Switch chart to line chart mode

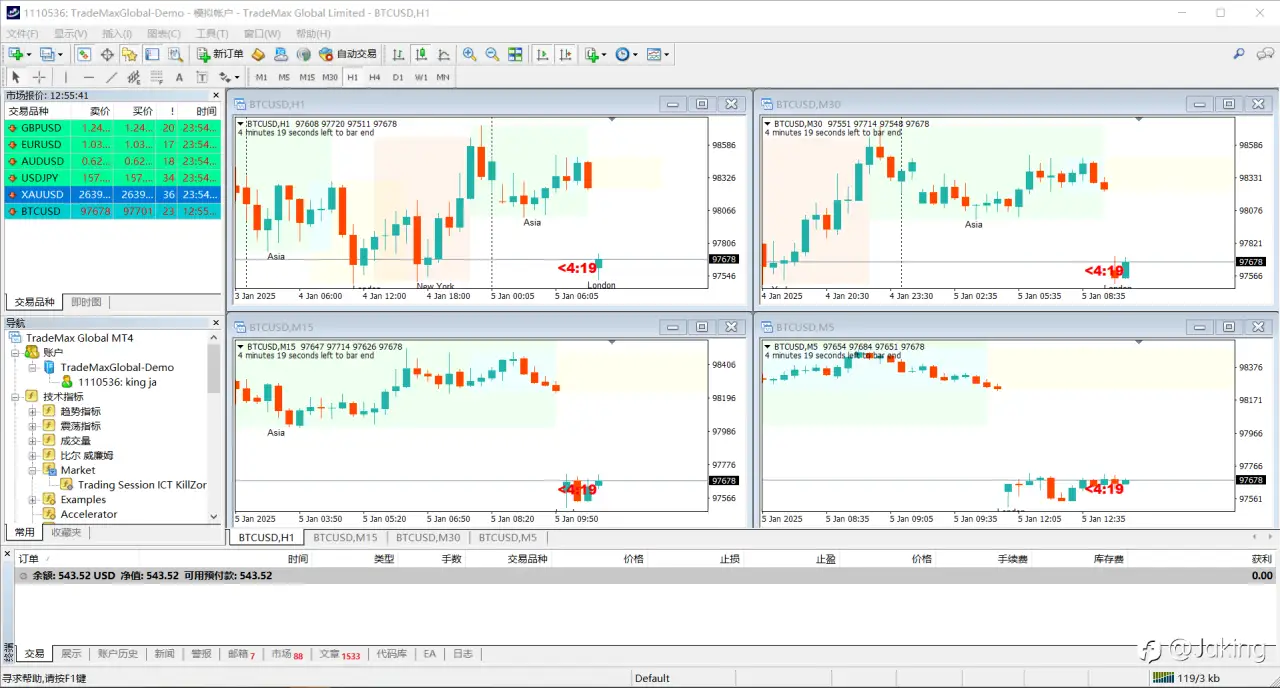tap(444, 54)
